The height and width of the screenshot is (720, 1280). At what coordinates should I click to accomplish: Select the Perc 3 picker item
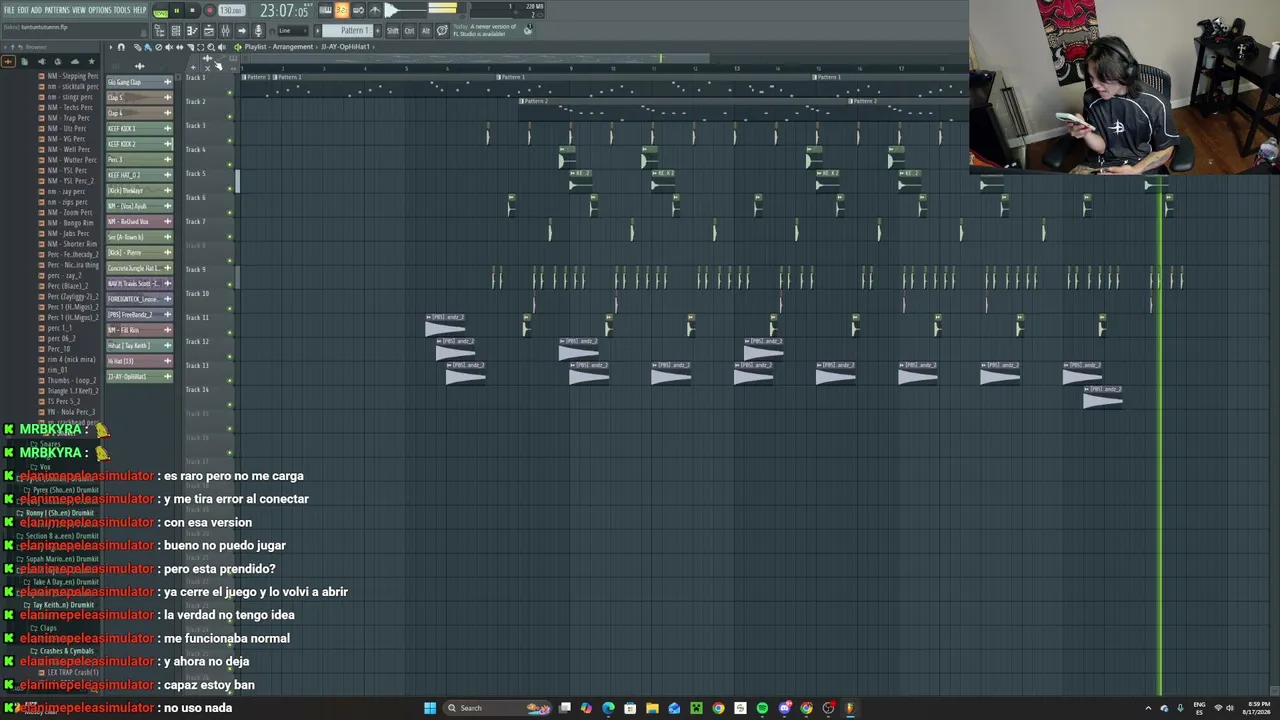point(139,160)
